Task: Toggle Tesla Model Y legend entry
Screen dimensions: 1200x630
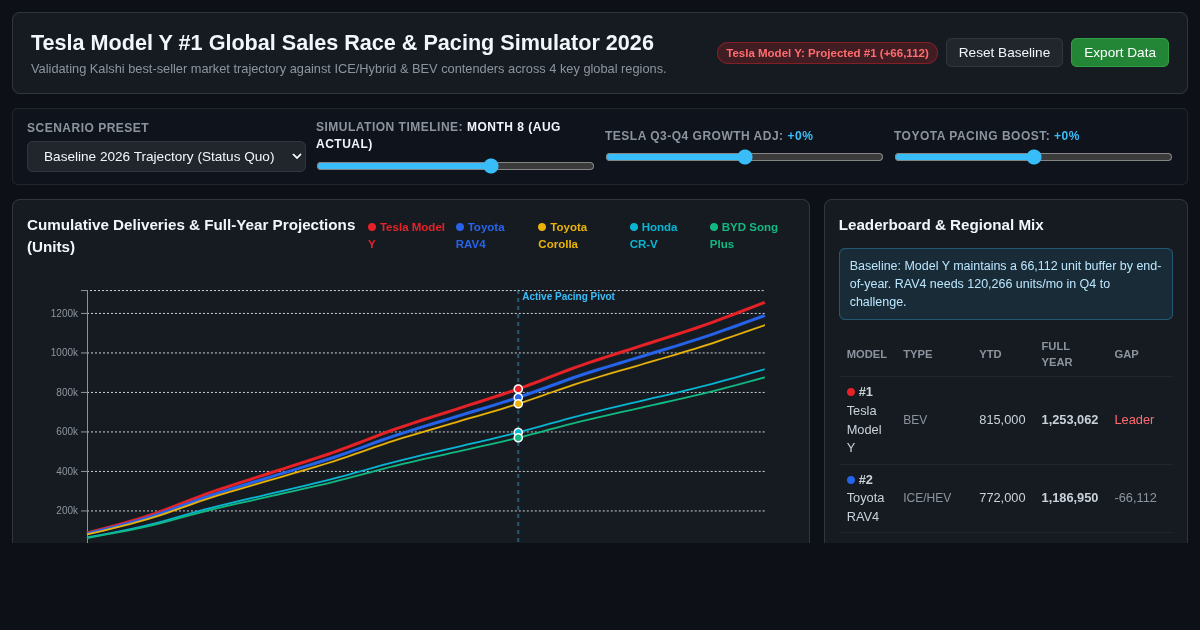Action: tap(406, 235)
